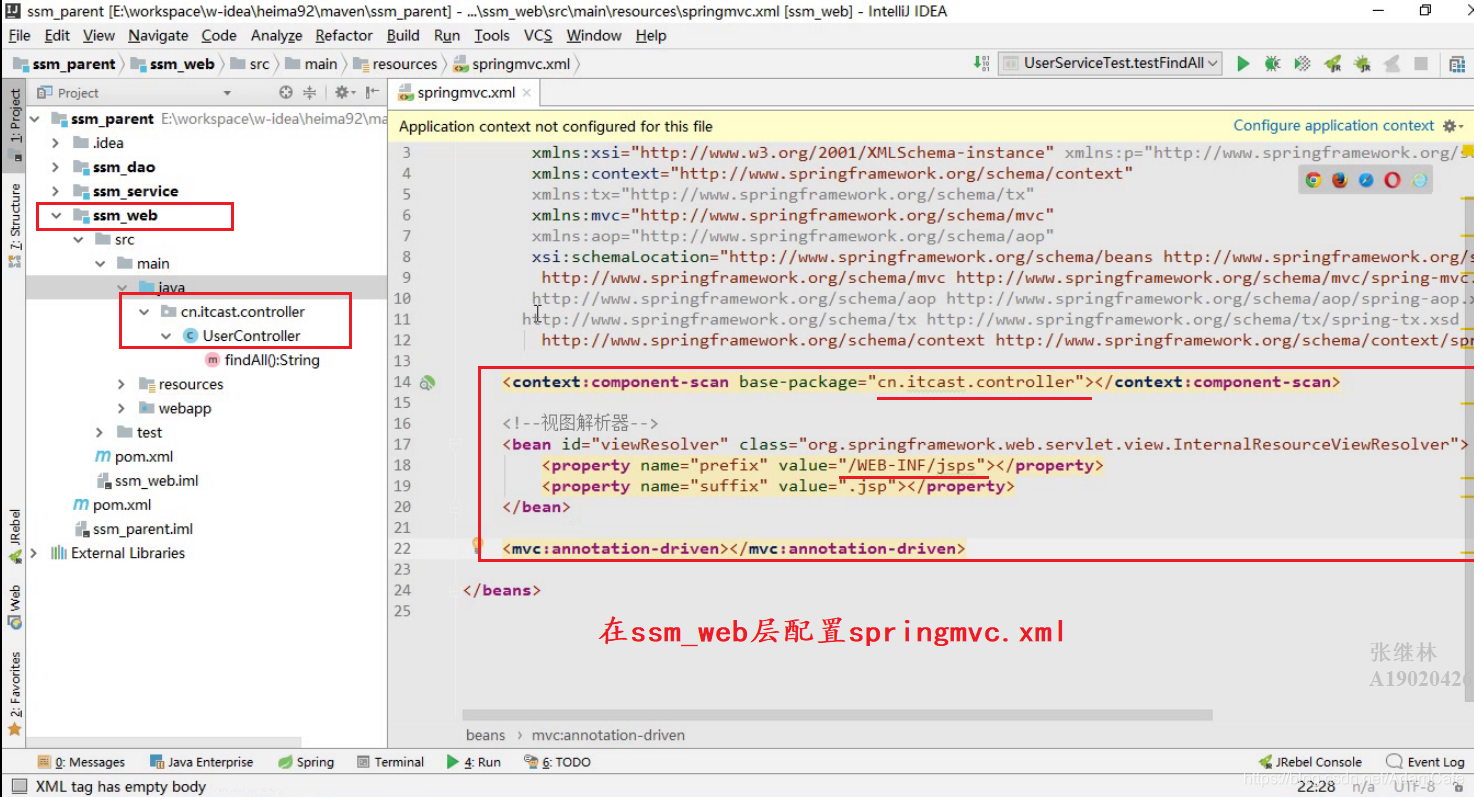The image size is (1474, 797).
Task: Open the 6: TODO tool window
Action: 557,762
